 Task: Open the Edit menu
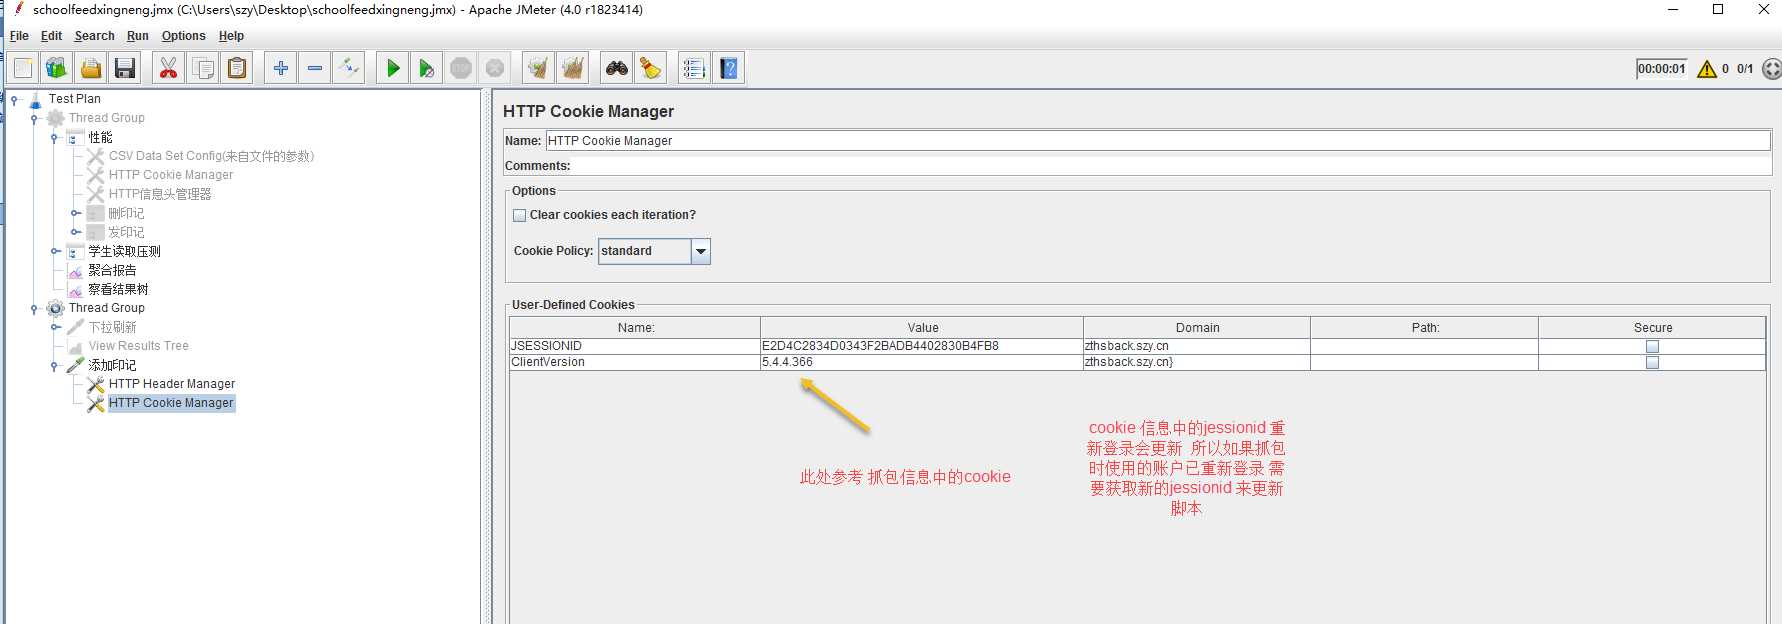pyautogui.click(x=51, y=36)
